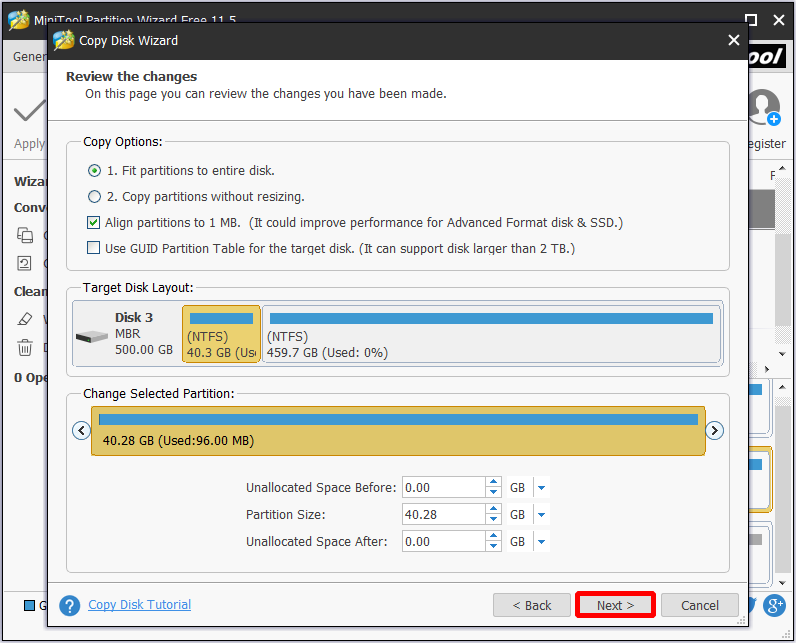Image resolution: width=796 pixels, height=643 pixels.
Task: Enable 'Use GUID Partition Table' checkbox
Action: click(93, 248)
